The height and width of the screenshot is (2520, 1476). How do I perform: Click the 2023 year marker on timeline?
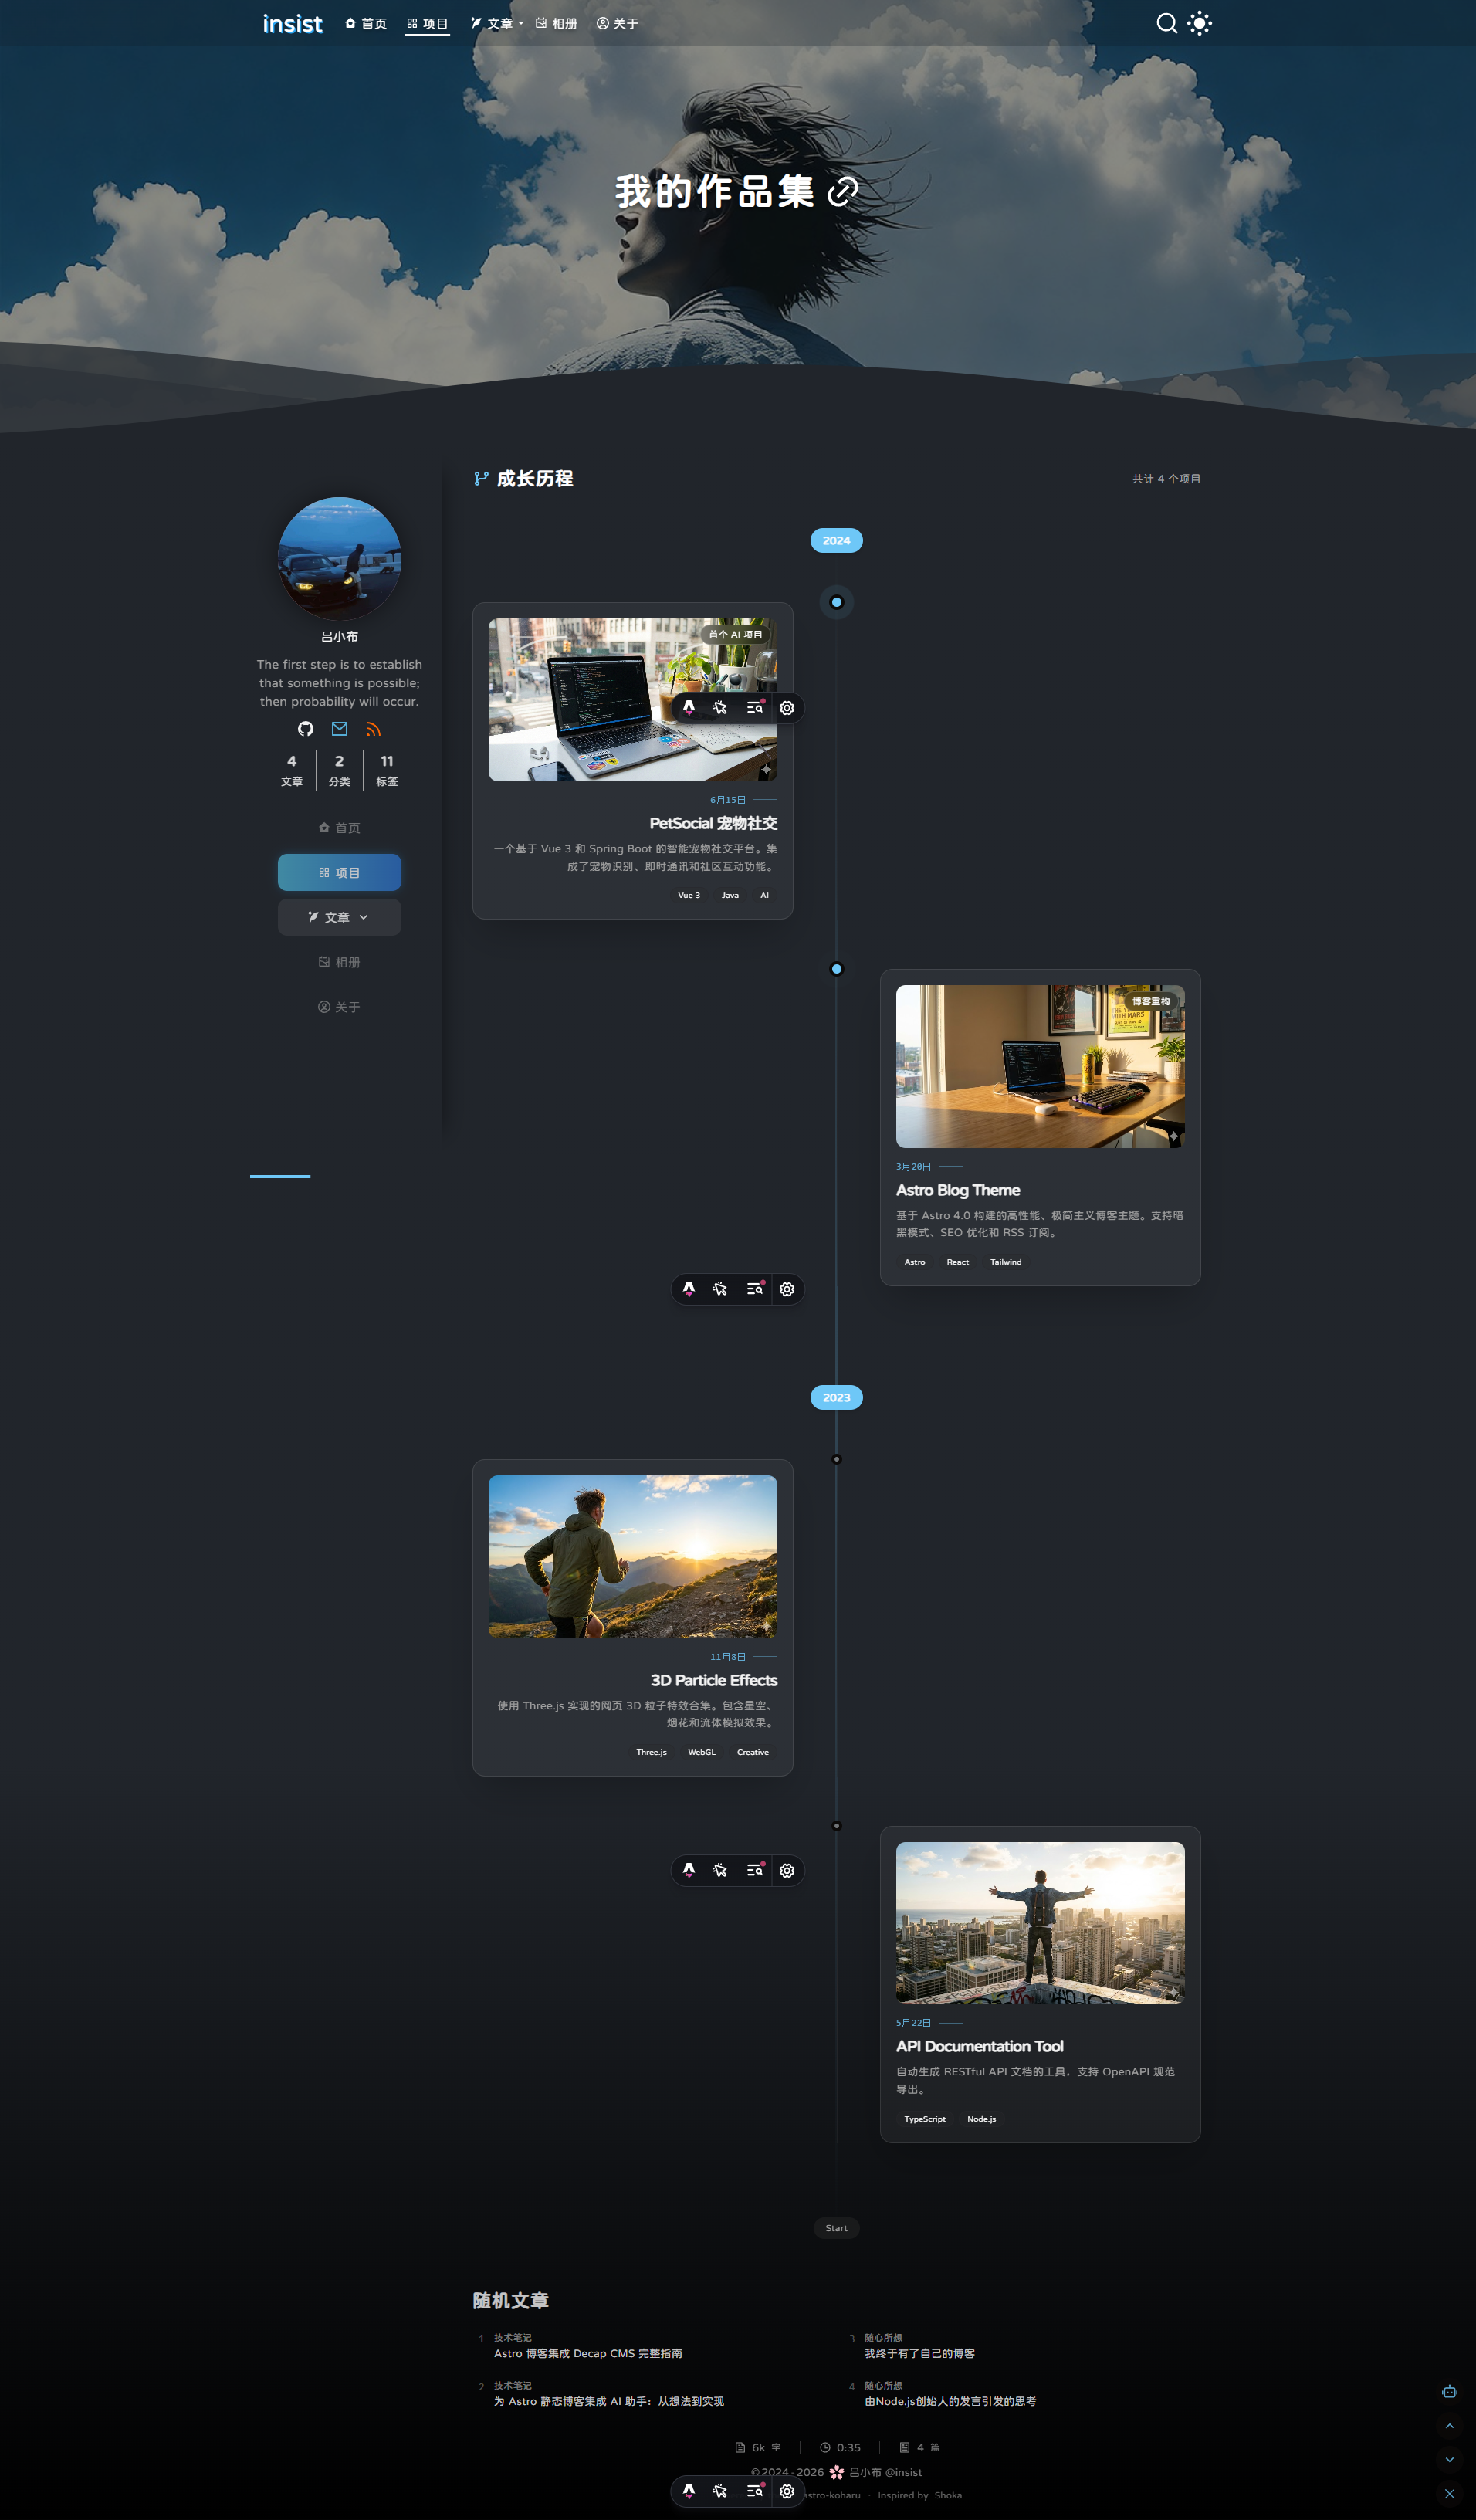(836, 1397)
